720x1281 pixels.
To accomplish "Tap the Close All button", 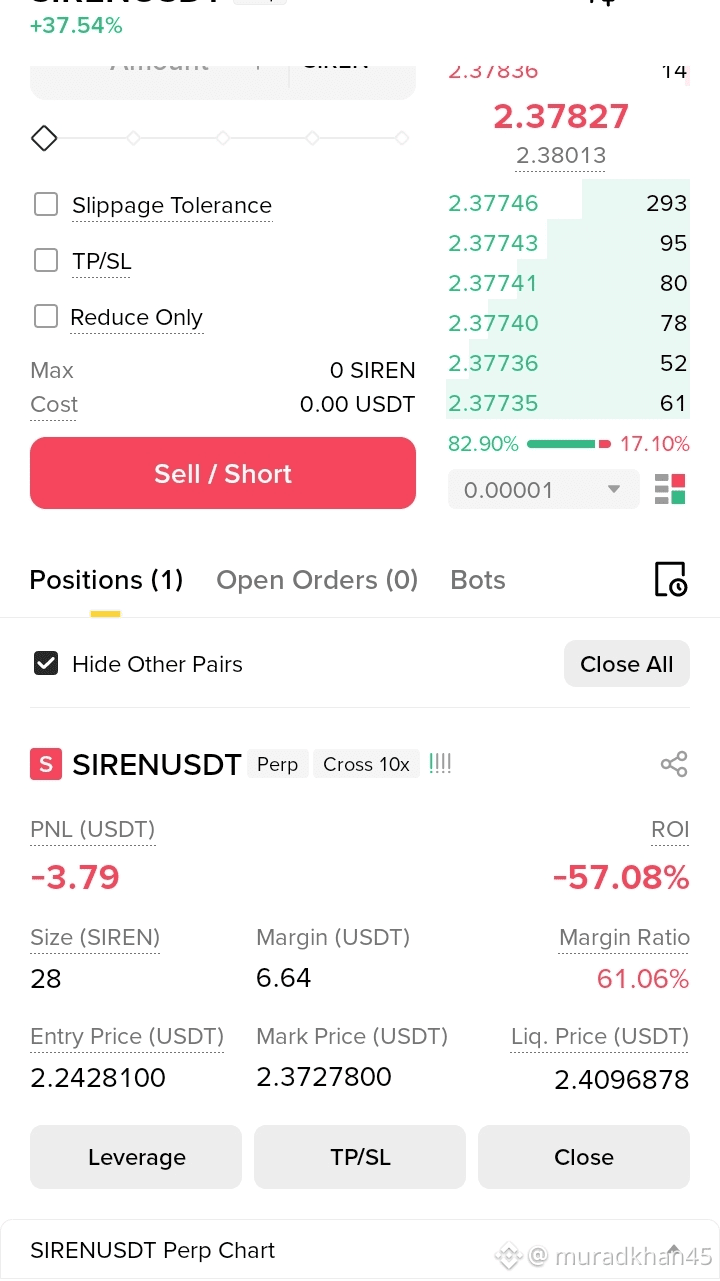I will click(x=627, y=664).
